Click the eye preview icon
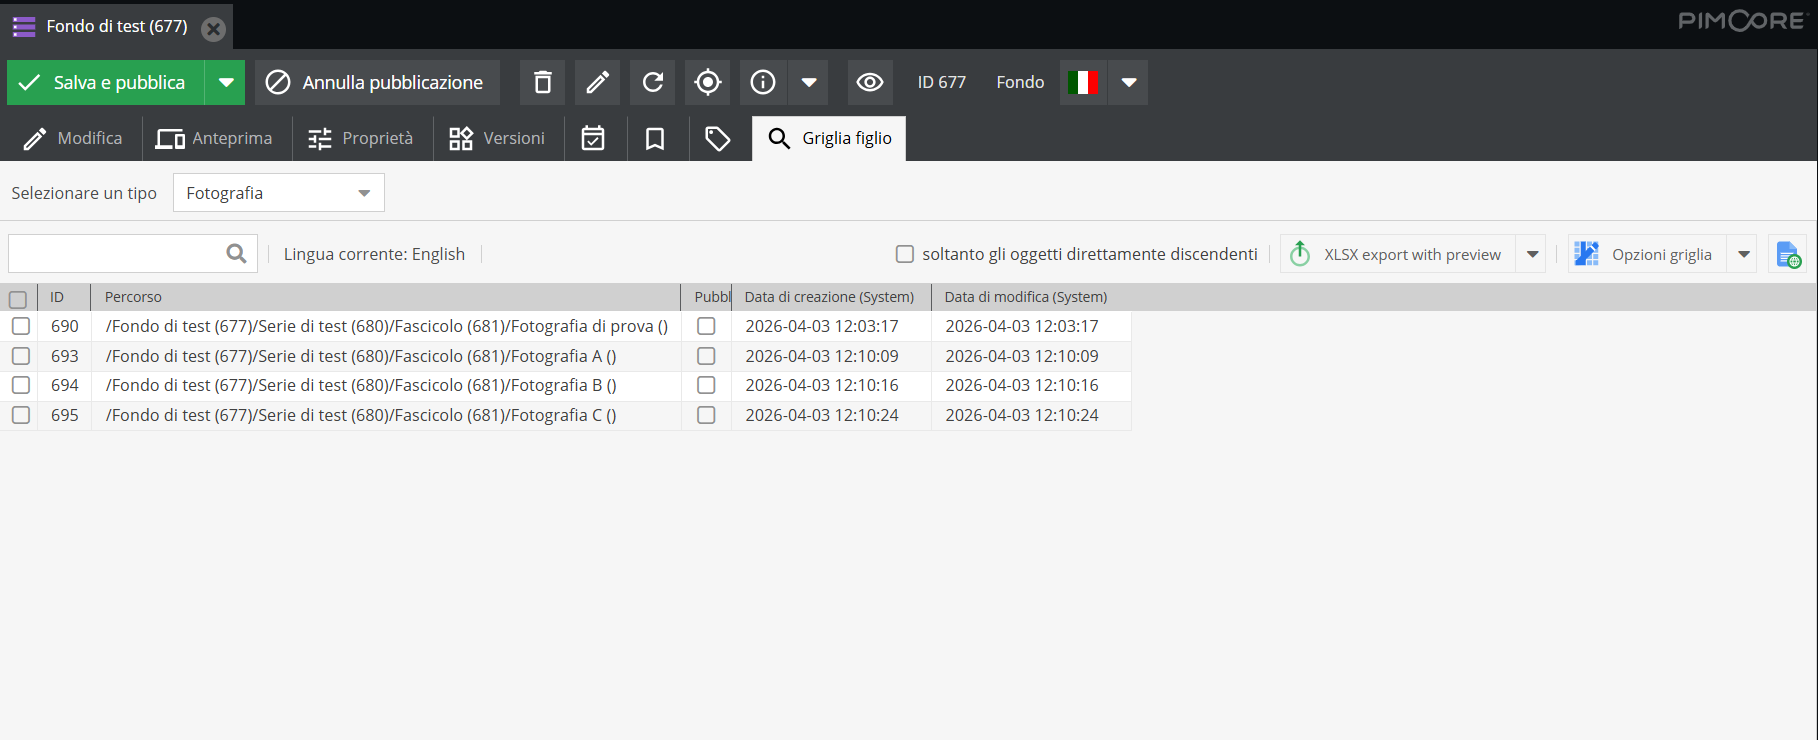The height and width of the screenshot is (740, 1818). click(870, 82)
